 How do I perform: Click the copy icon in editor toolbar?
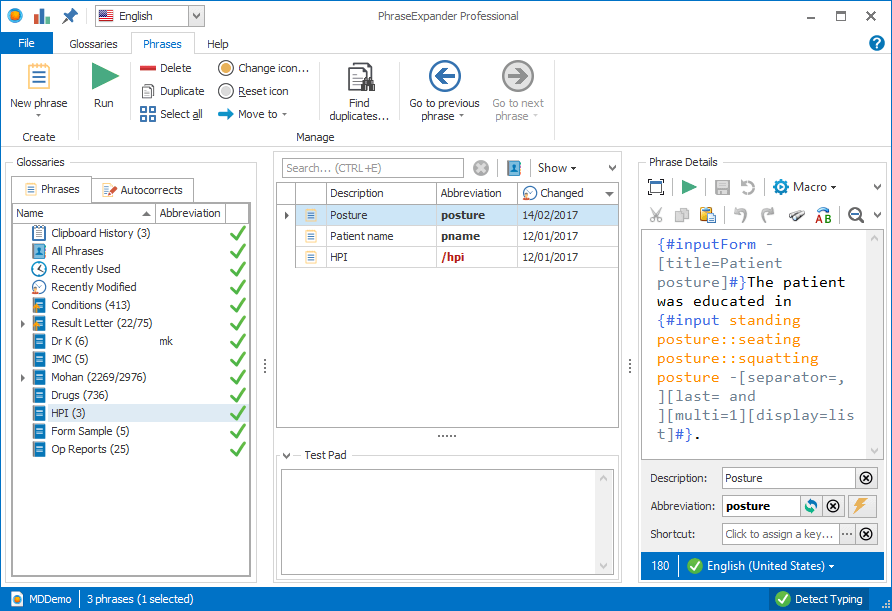682,215
